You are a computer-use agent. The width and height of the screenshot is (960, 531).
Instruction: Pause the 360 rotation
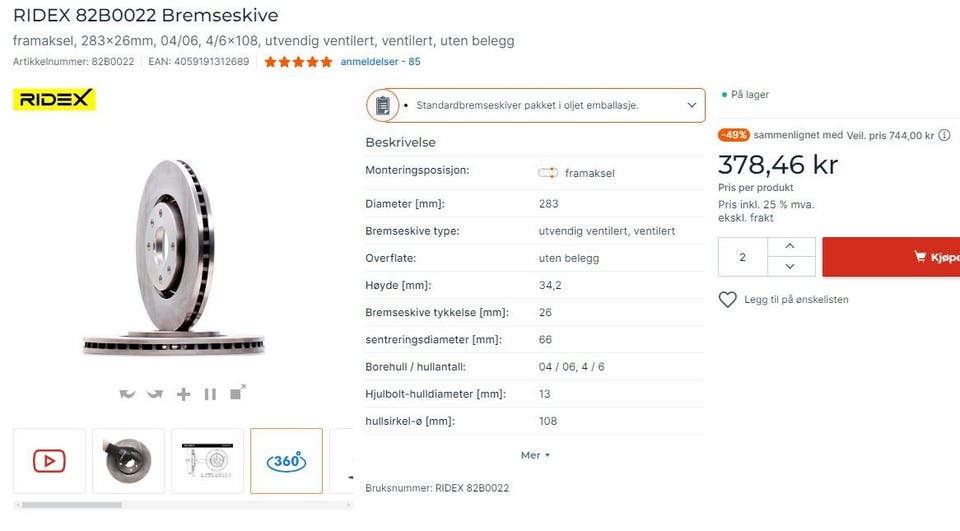(210, 394)
